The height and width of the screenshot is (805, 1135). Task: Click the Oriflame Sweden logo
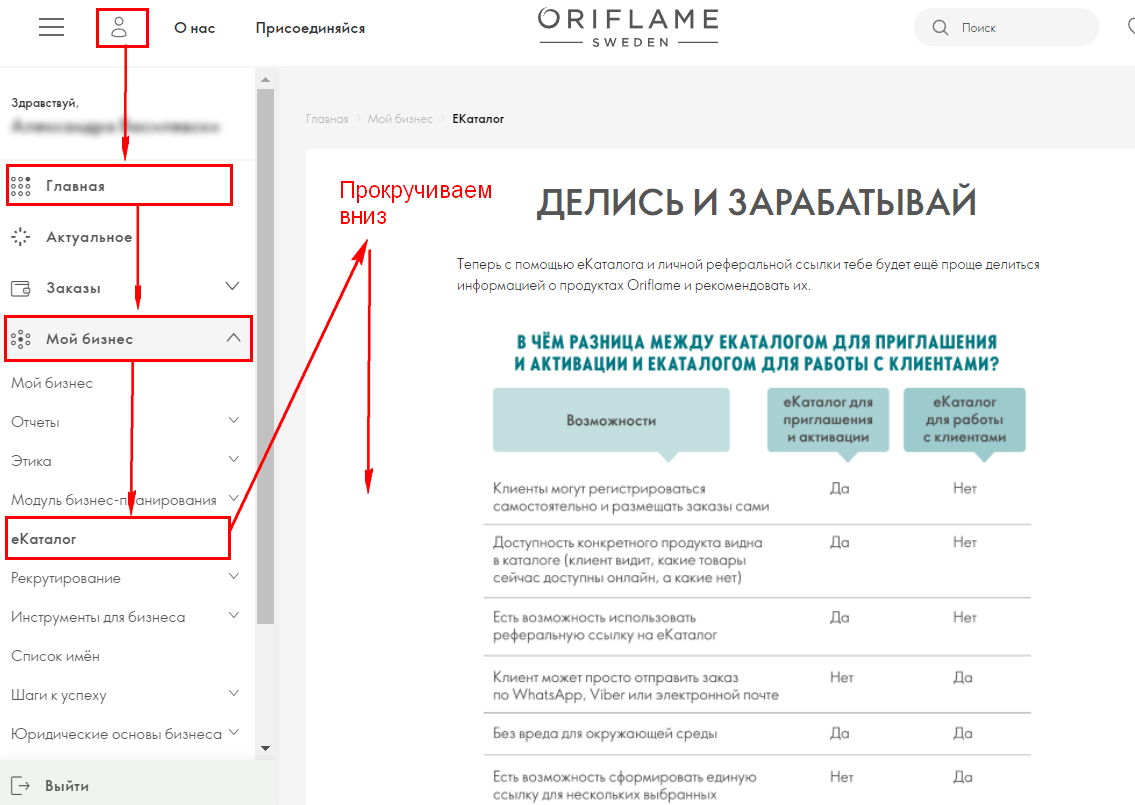pos(628,28)
